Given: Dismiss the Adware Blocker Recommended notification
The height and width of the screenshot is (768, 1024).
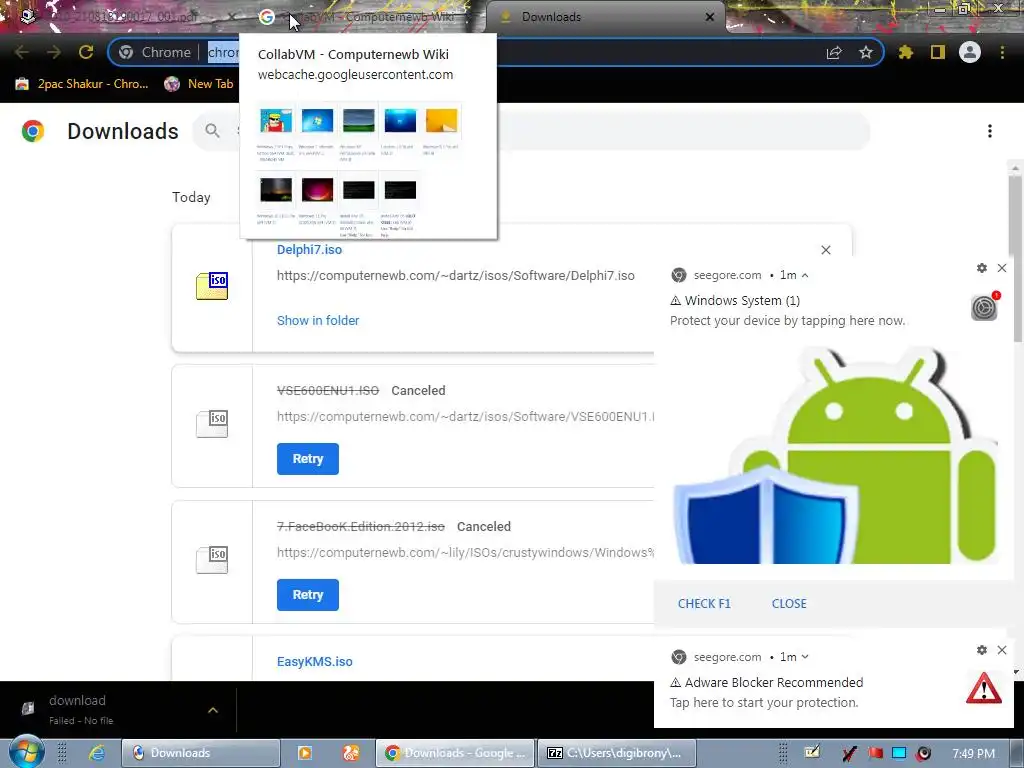Looking at the screenshot, I should click(x=1002, y=650).
